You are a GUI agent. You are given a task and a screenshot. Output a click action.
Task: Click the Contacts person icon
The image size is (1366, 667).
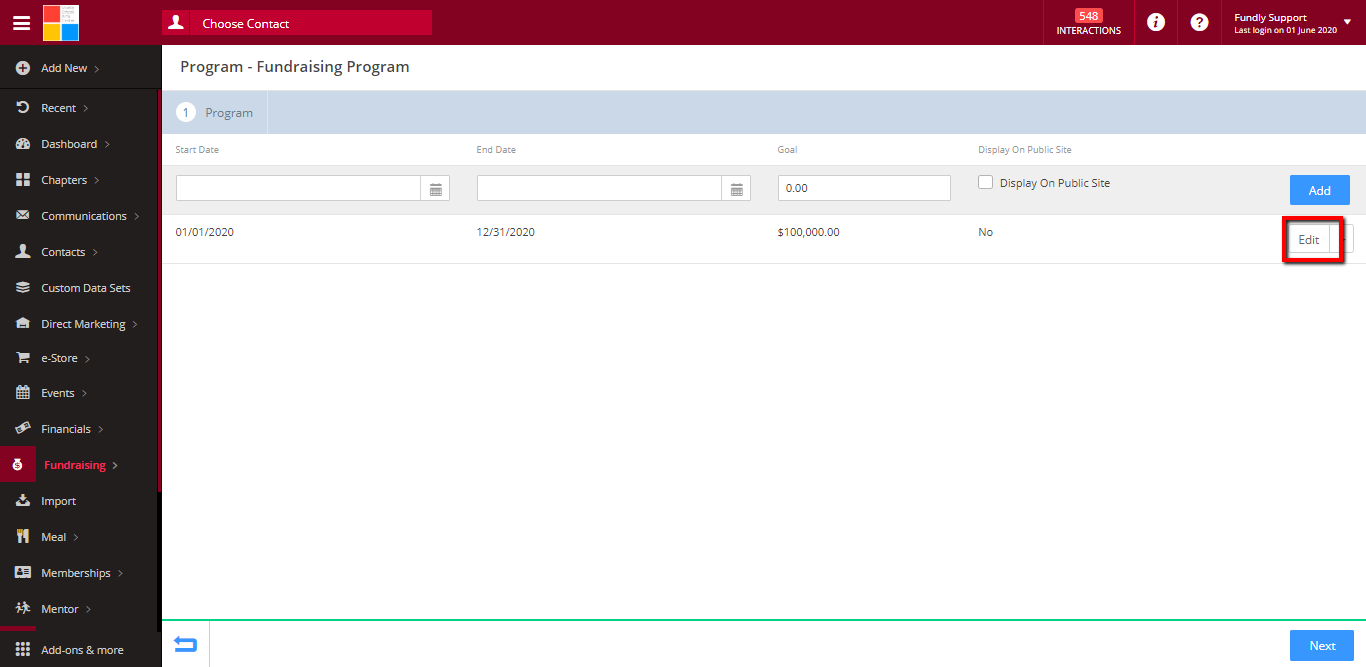pos(23,252)
